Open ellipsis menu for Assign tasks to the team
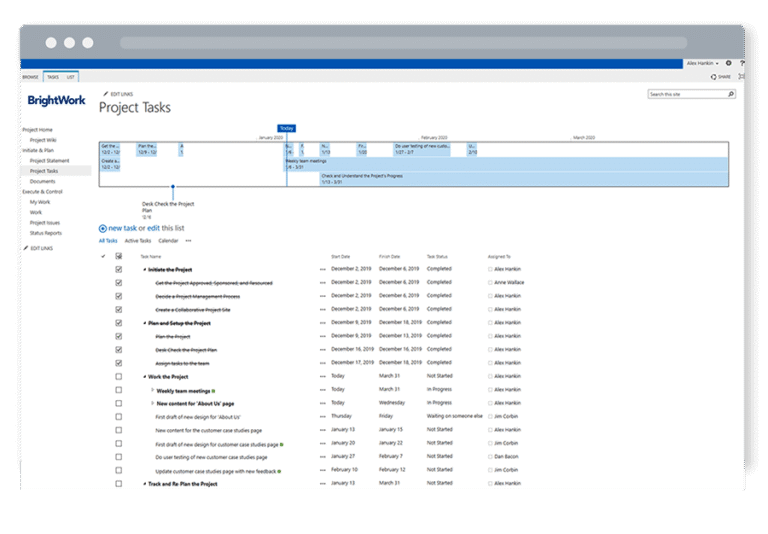Screen dimensions: 768x534 pos(322,363)
